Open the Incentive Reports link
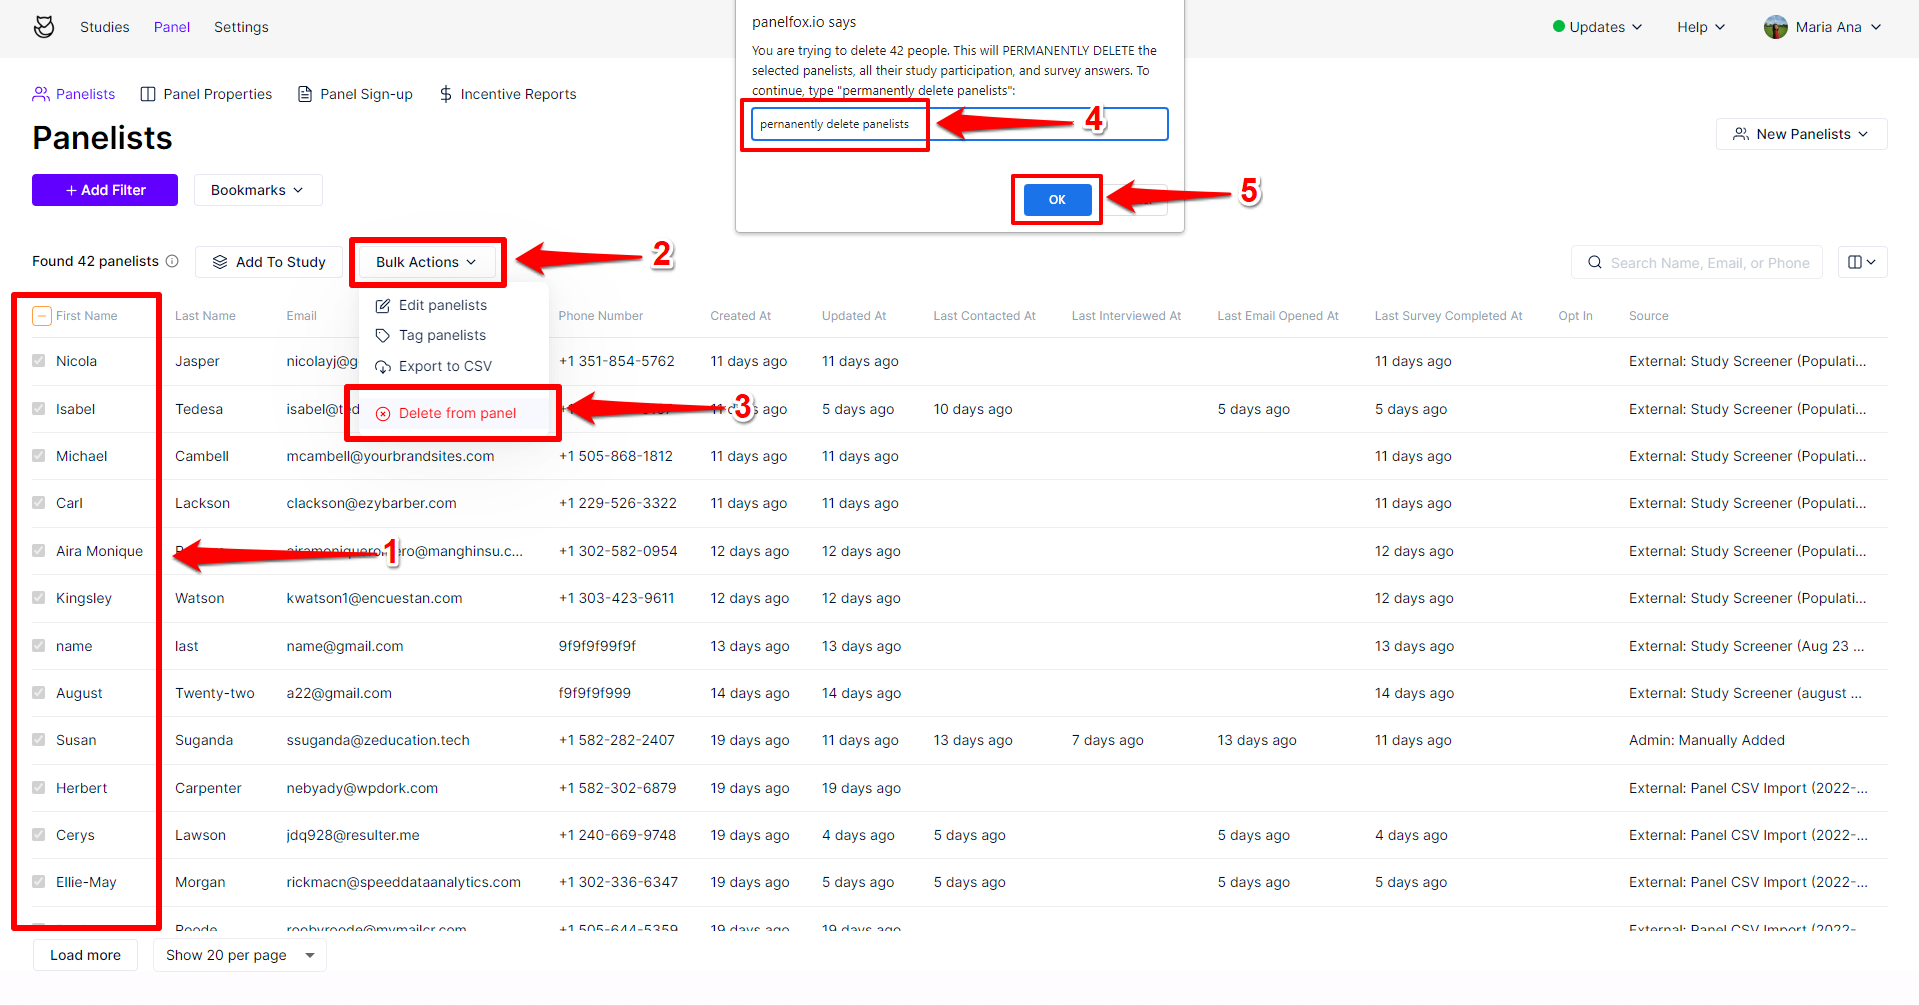Image resolution: width=1919 pixels, height=1006 pixels. pos(508,94)
